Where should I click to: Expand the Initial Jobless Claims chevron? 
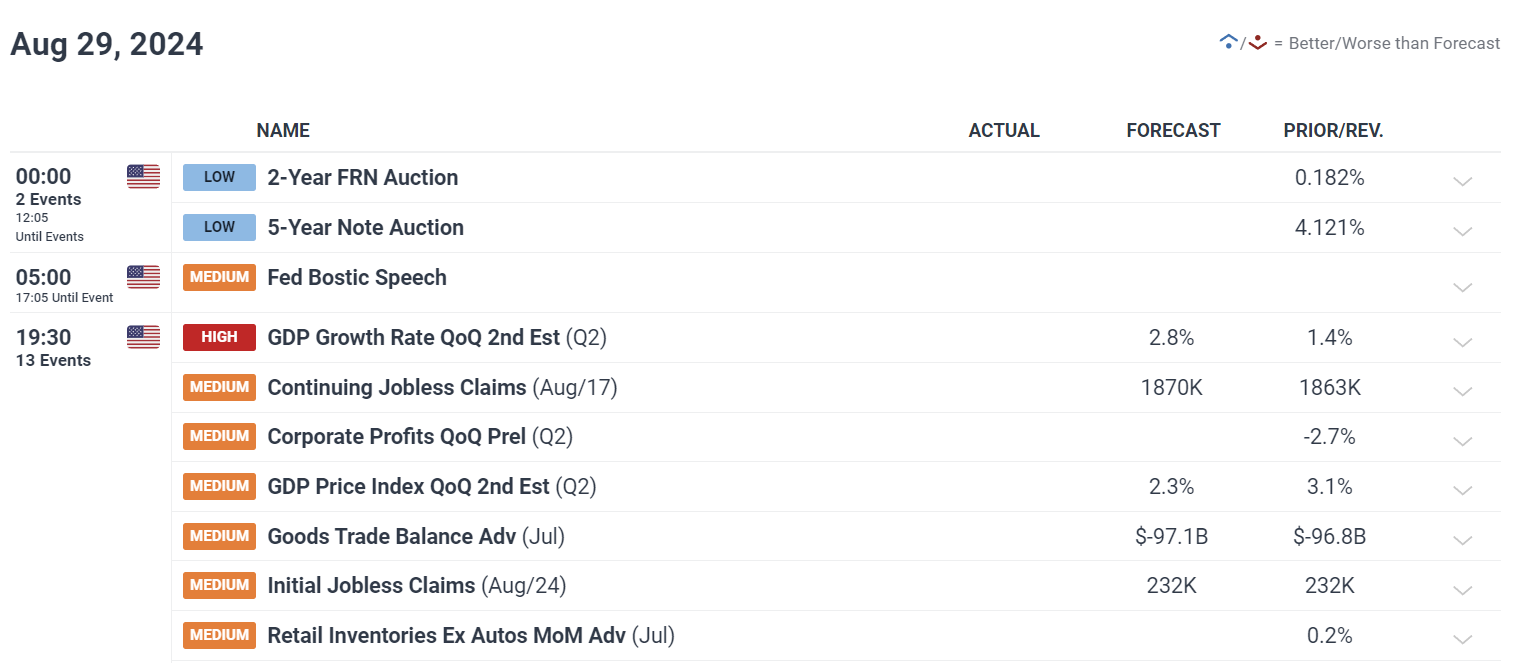click(x=1463, y=590)
